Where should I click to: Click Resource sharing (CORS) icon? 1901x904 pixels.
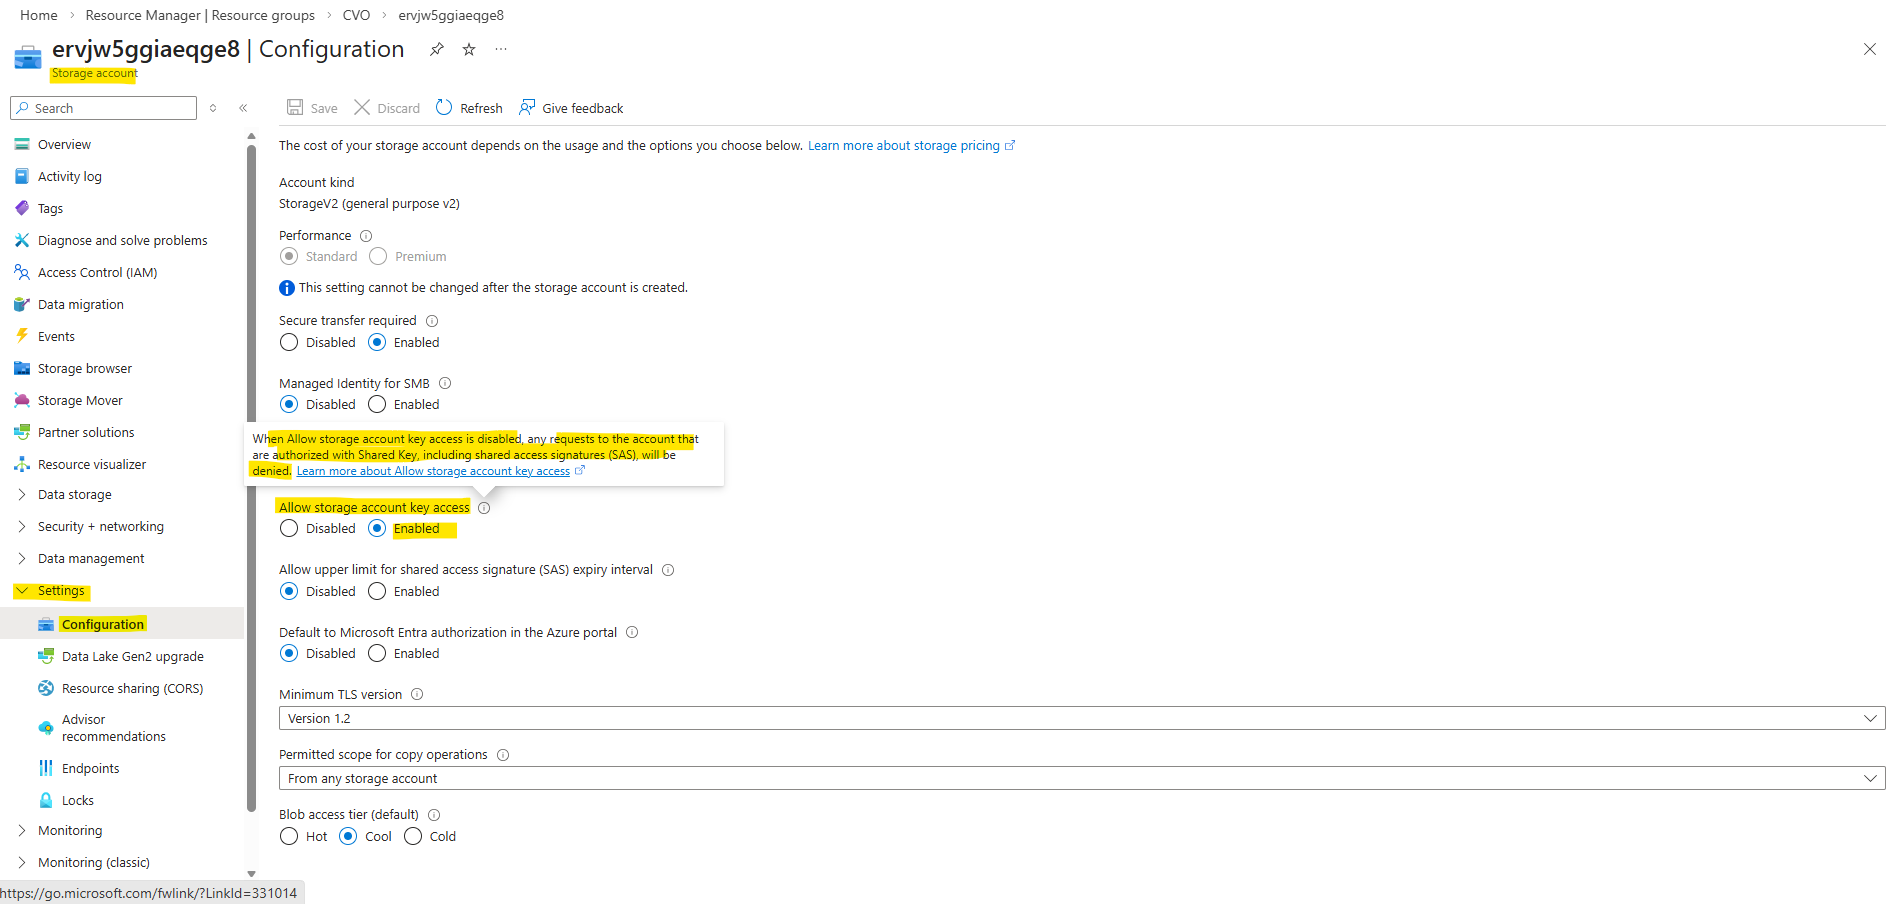(46, 688)
